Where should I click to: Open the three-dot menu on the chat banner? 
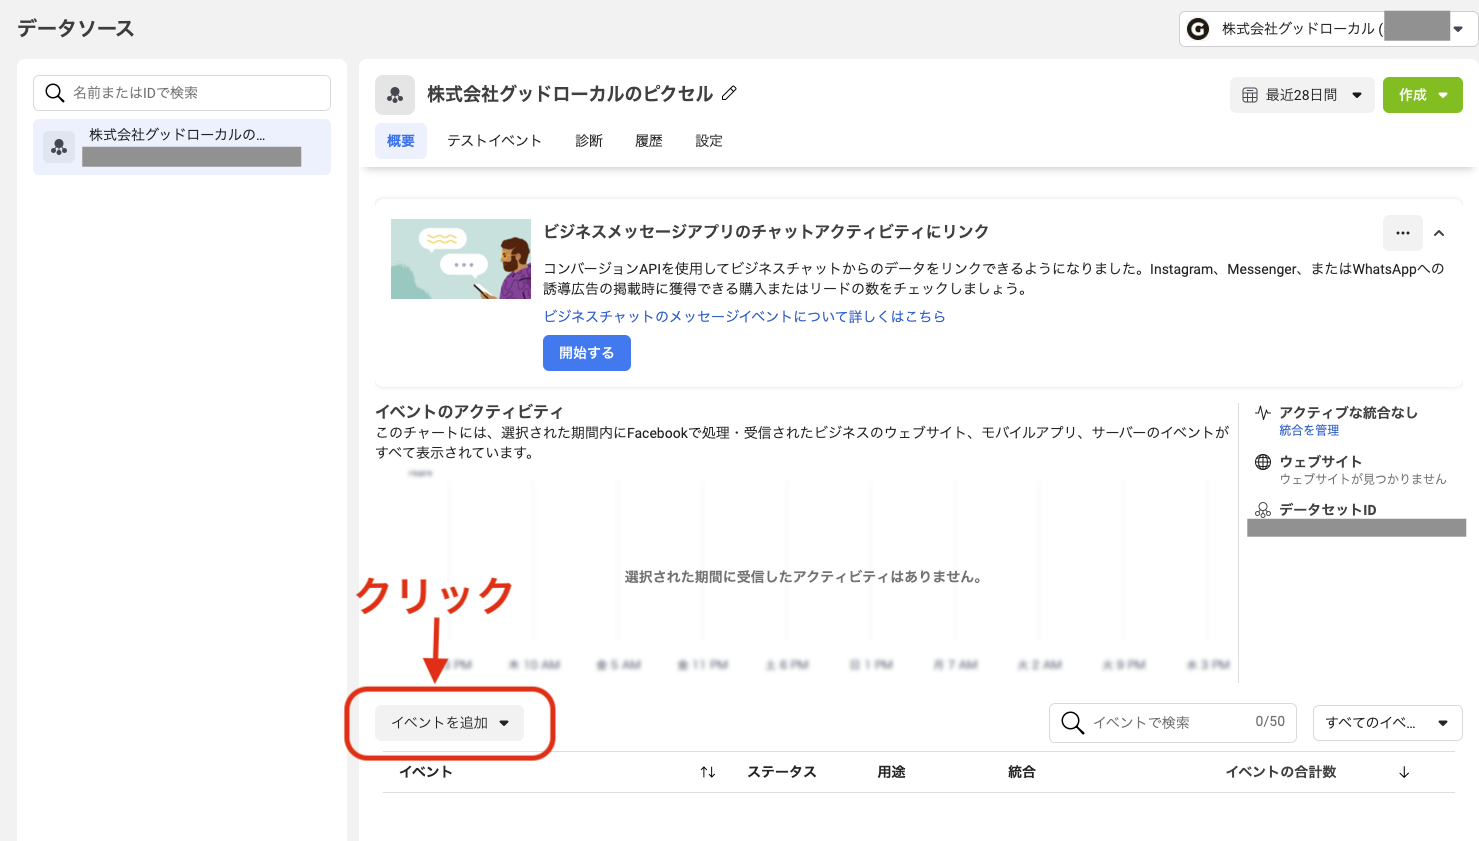click(x=1403, y=232)
